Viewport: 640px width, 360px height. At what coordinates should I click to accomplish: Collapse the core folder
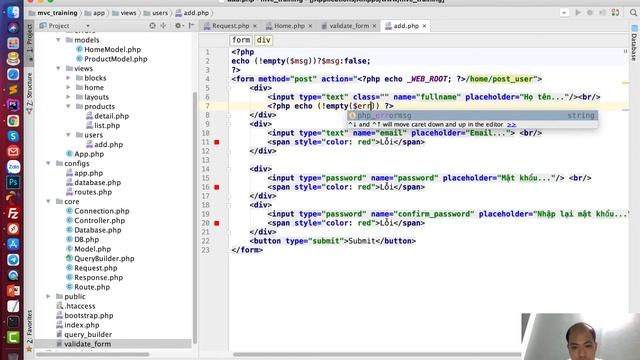49,202
